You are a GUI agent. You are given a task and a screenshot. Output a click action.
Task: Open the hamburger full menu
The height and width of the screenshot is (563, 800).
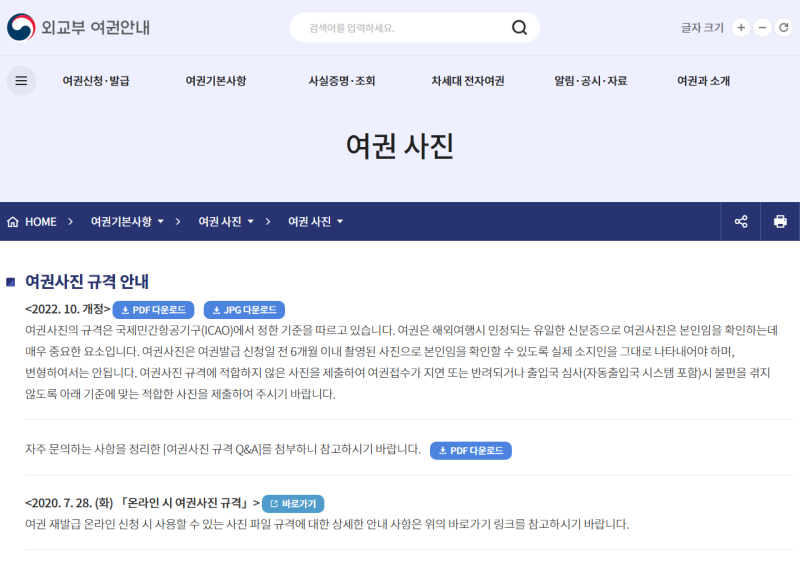(x=21, y=81)
